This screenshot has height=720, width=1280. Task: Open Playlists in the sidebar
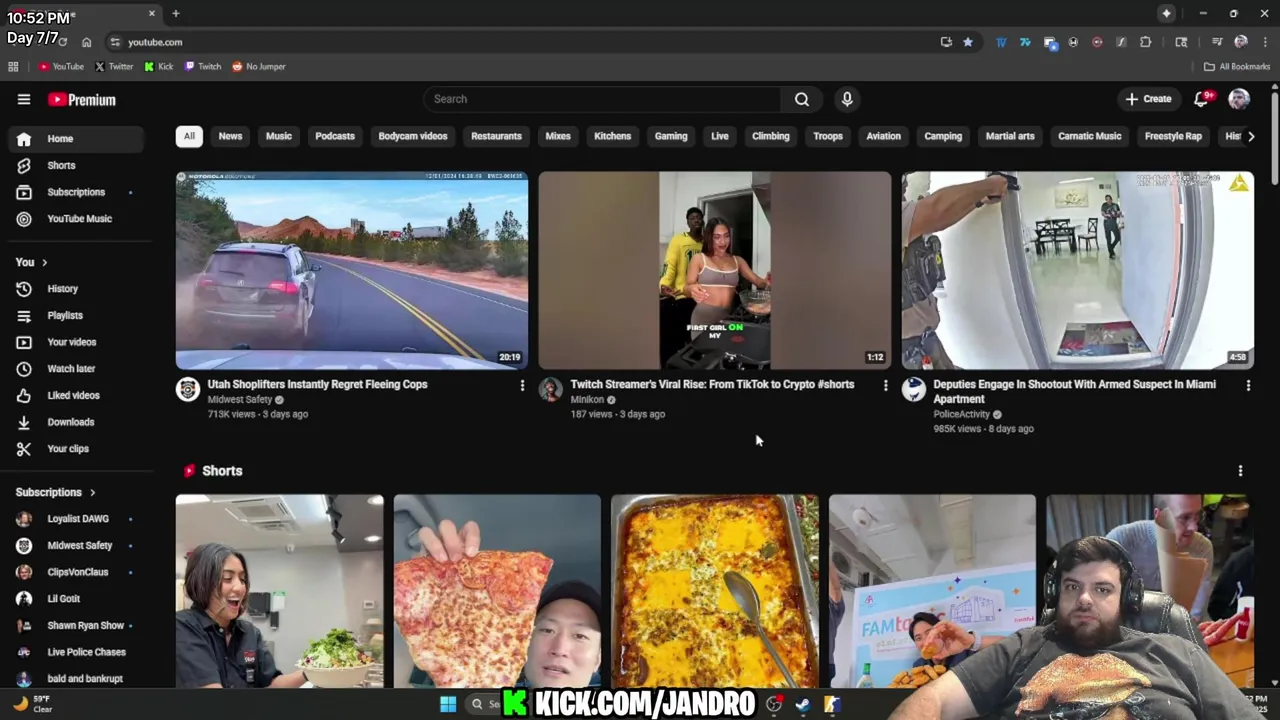(76, 316)
